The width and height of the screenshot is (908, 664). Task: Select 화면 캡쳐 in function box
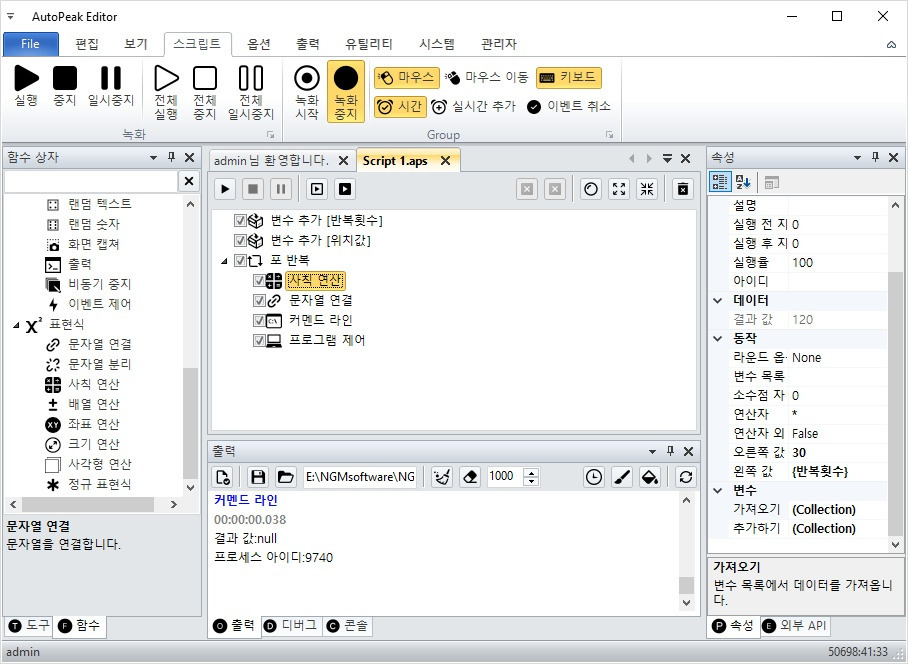(93, 244)
